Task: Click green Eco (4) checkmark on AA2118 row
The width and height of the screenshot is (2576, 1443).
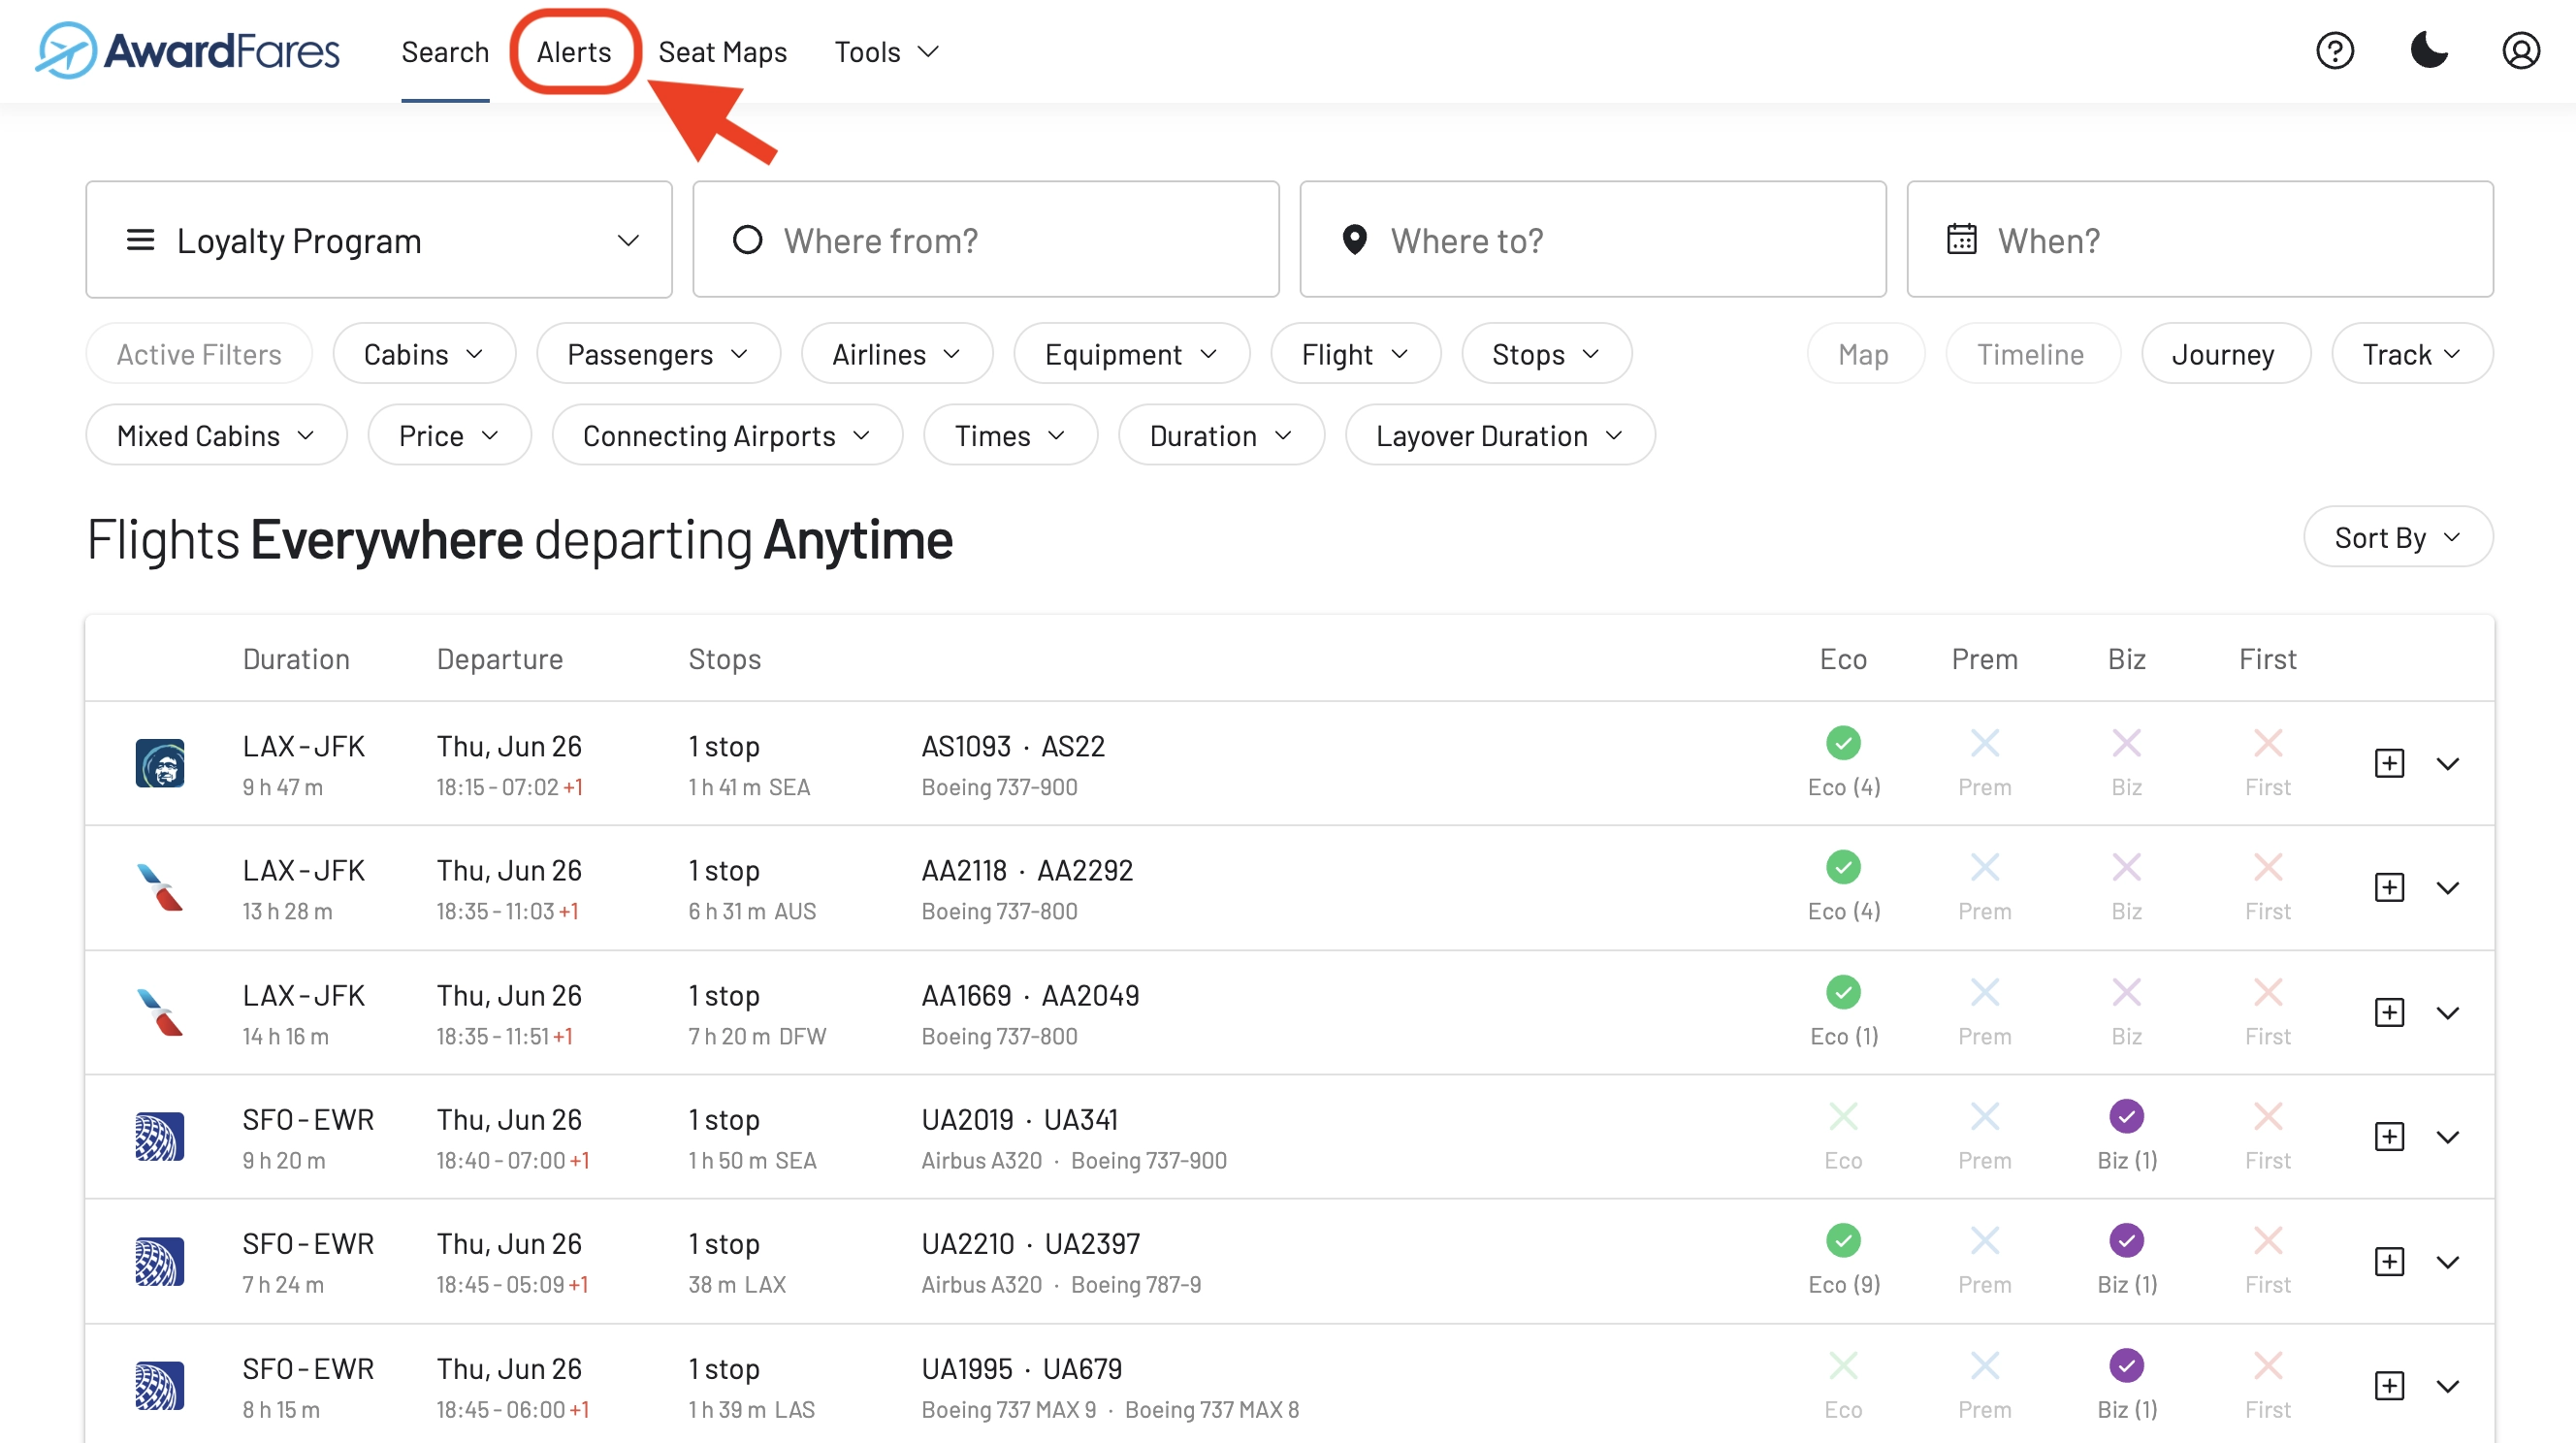Action: coord(1843,867)
